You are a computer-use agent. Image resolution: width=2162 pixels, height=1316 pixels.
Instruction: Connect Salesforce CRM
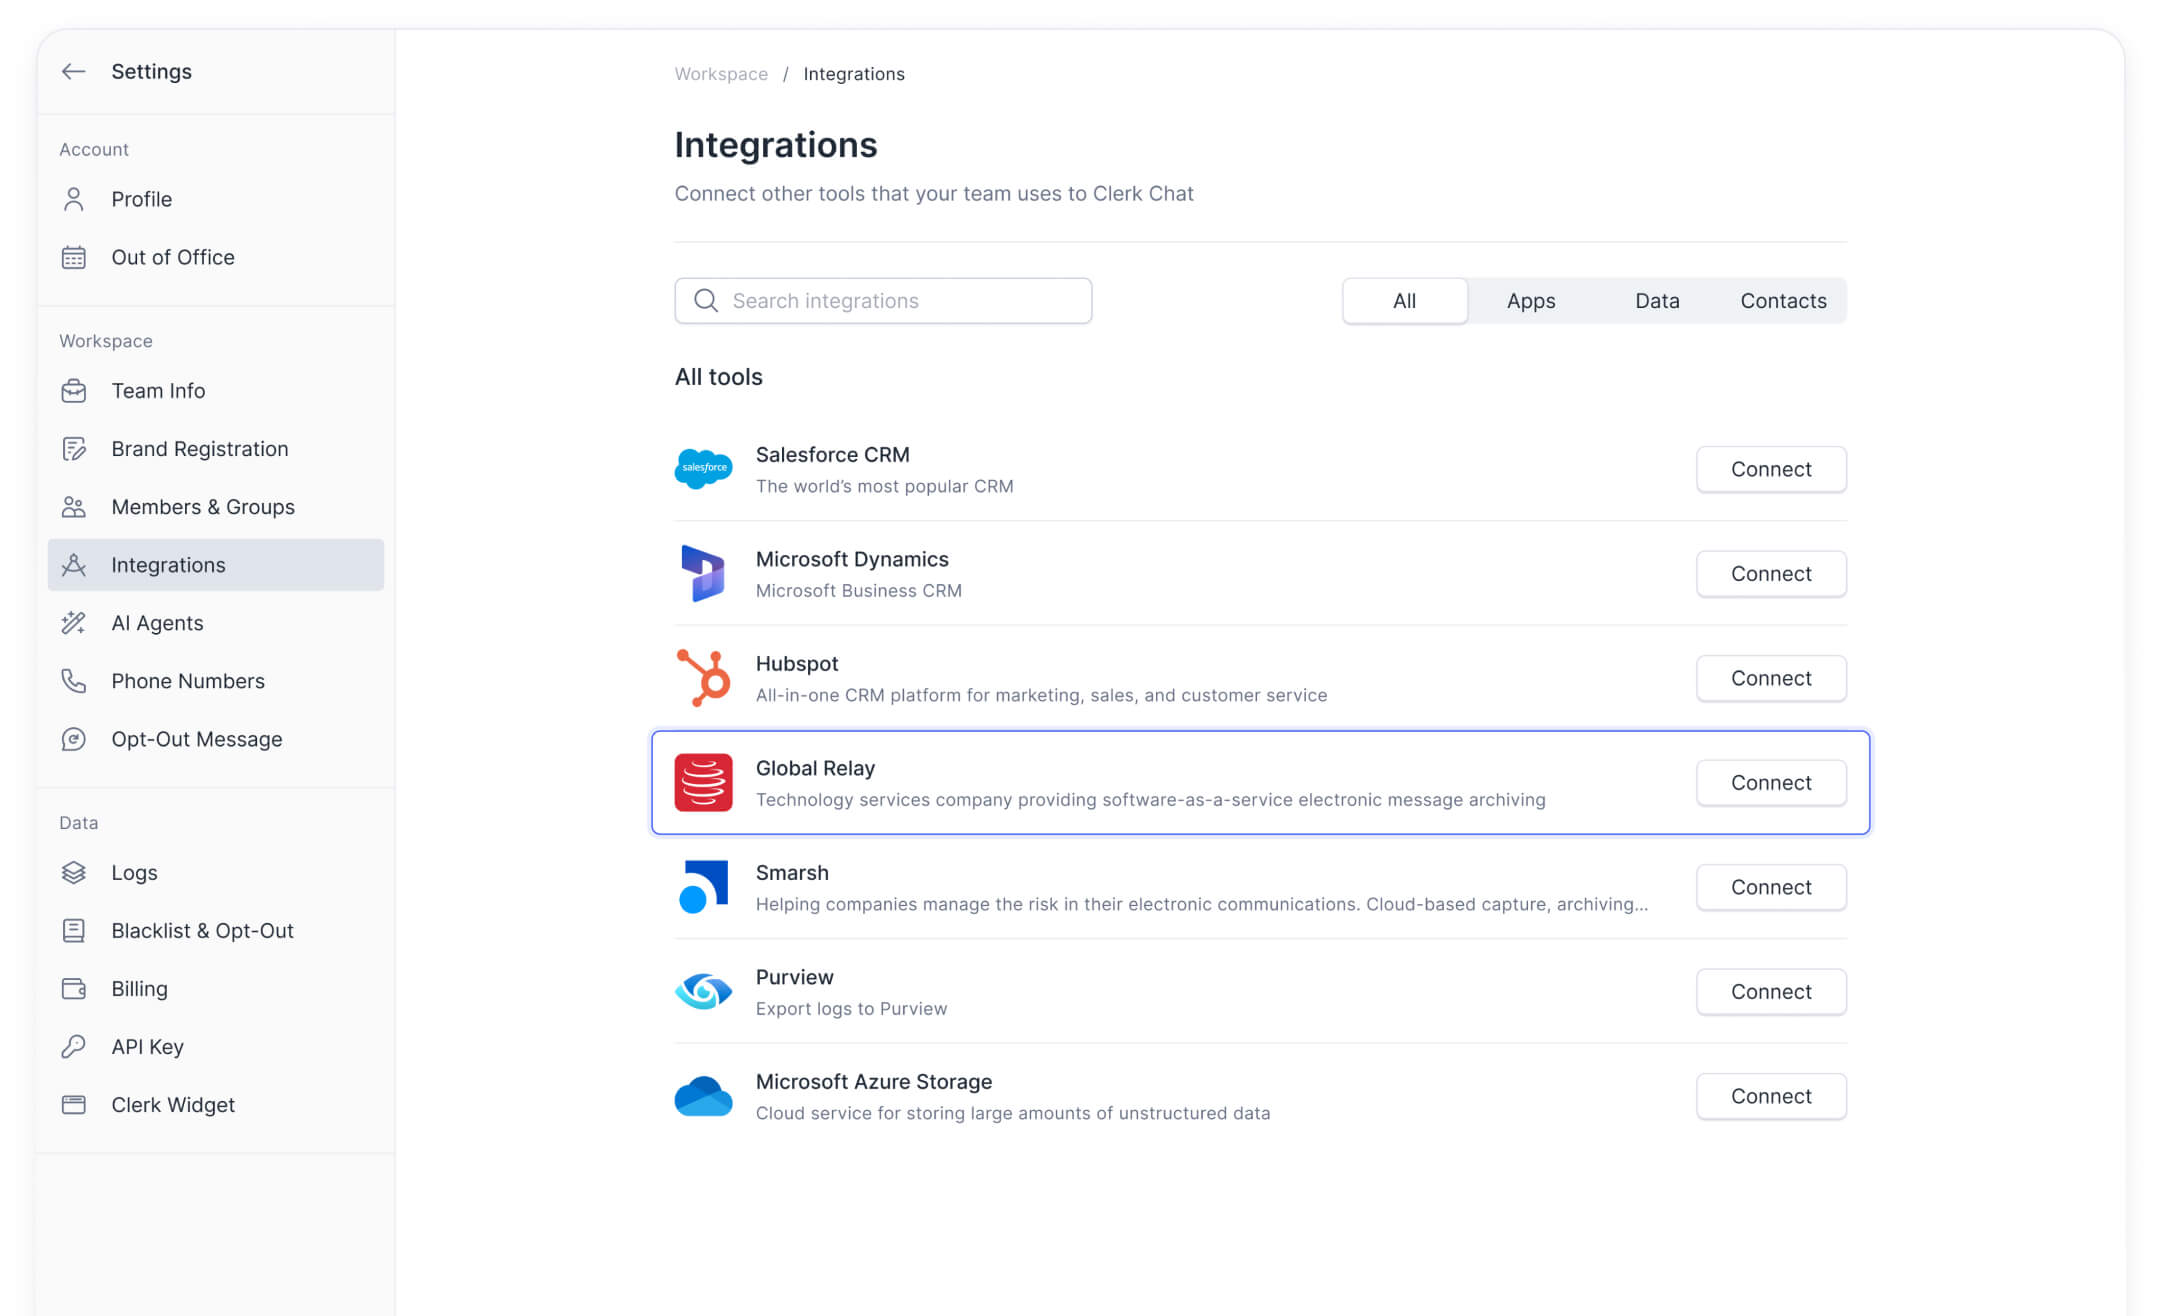click(x=1771, y=469)
